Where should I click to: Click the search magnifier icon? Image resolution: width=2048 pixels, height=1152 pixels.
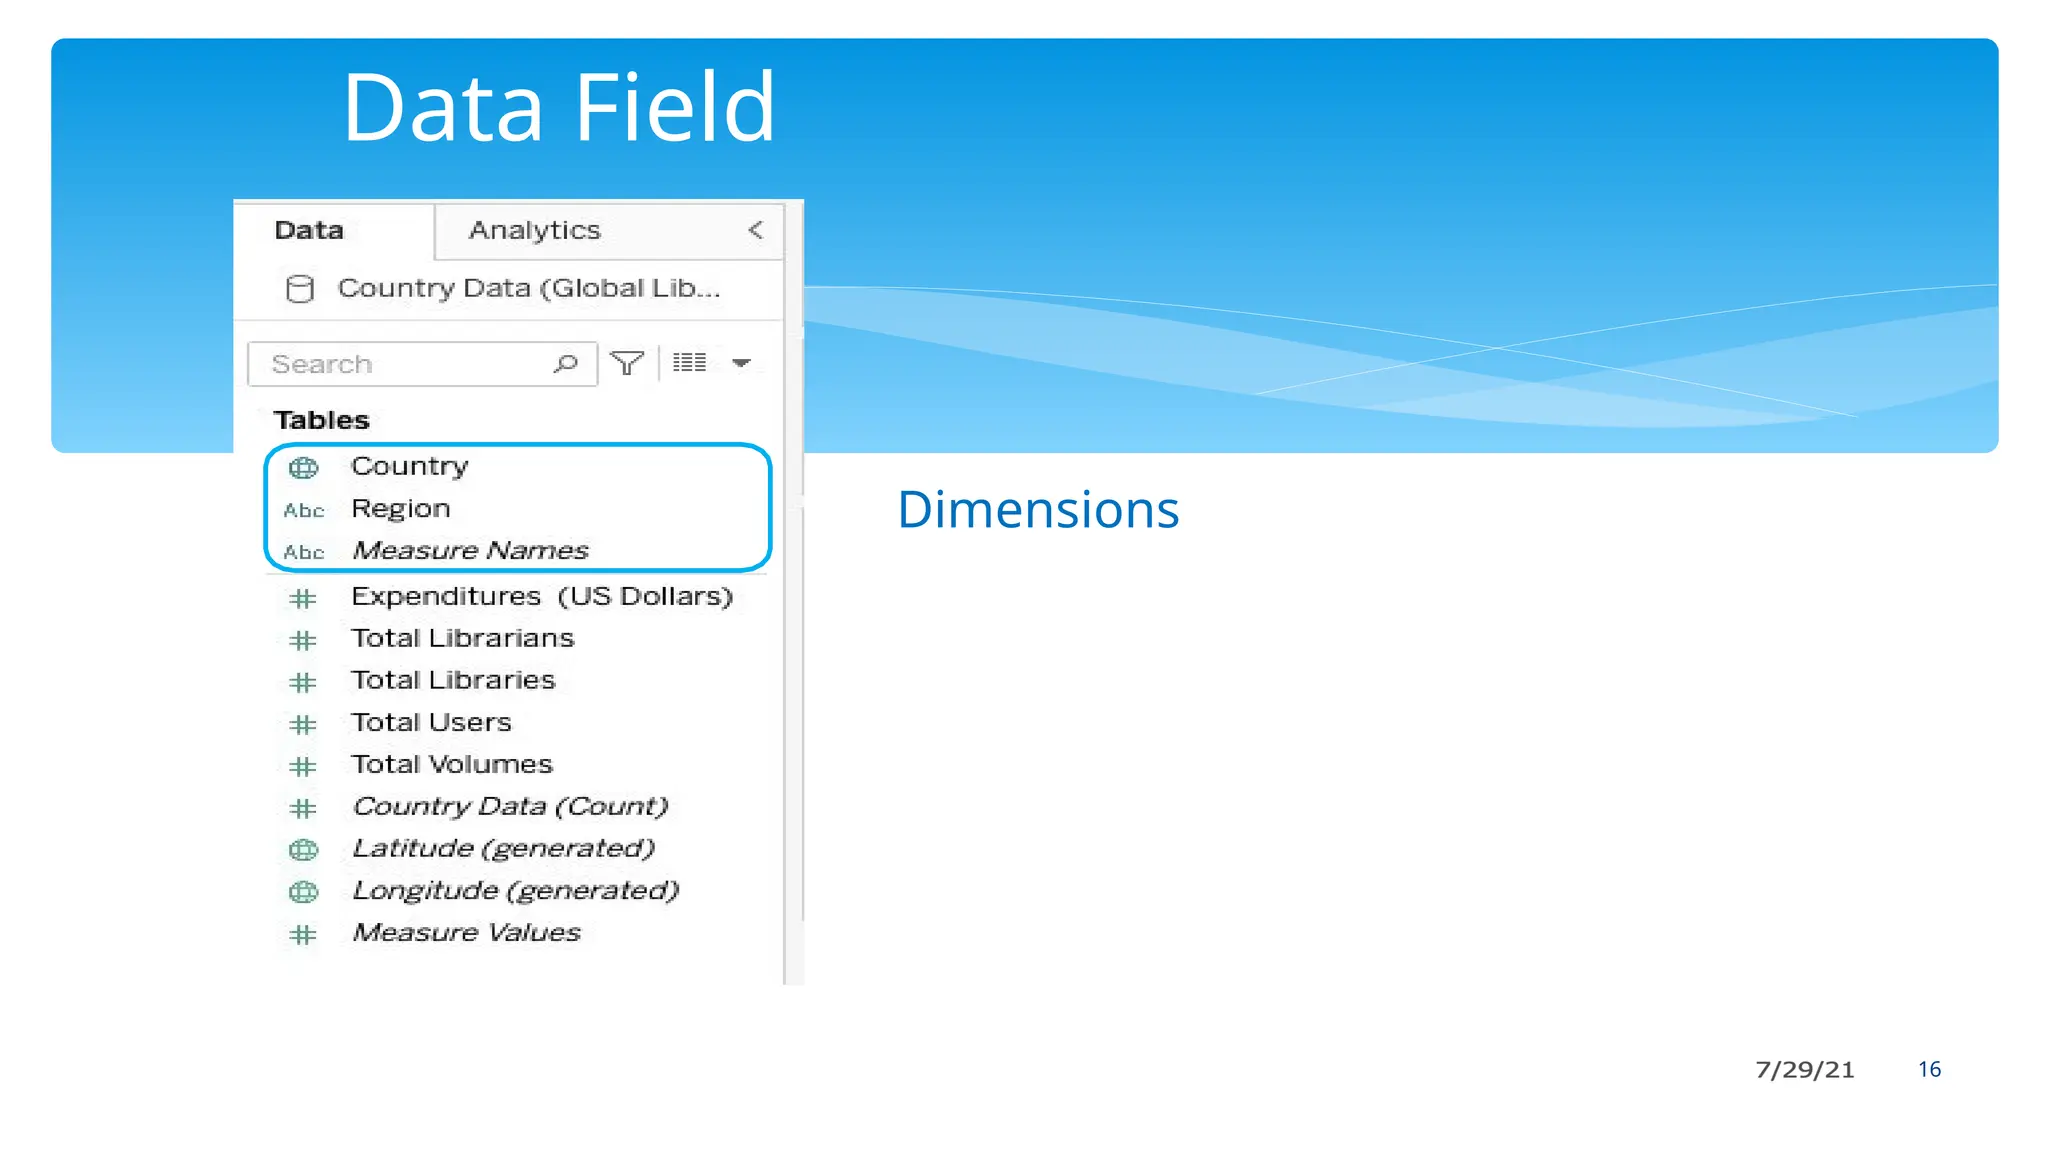(566, 363)
